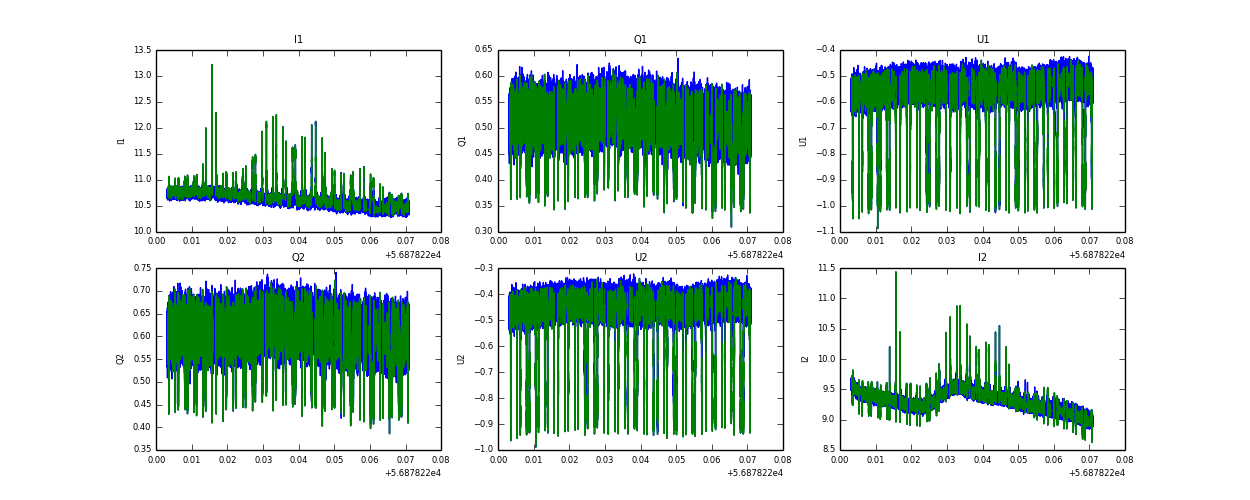1250x500 pixels.
Task: Click the rotated Q2 y-axis label
Action: tap(120, 359)
